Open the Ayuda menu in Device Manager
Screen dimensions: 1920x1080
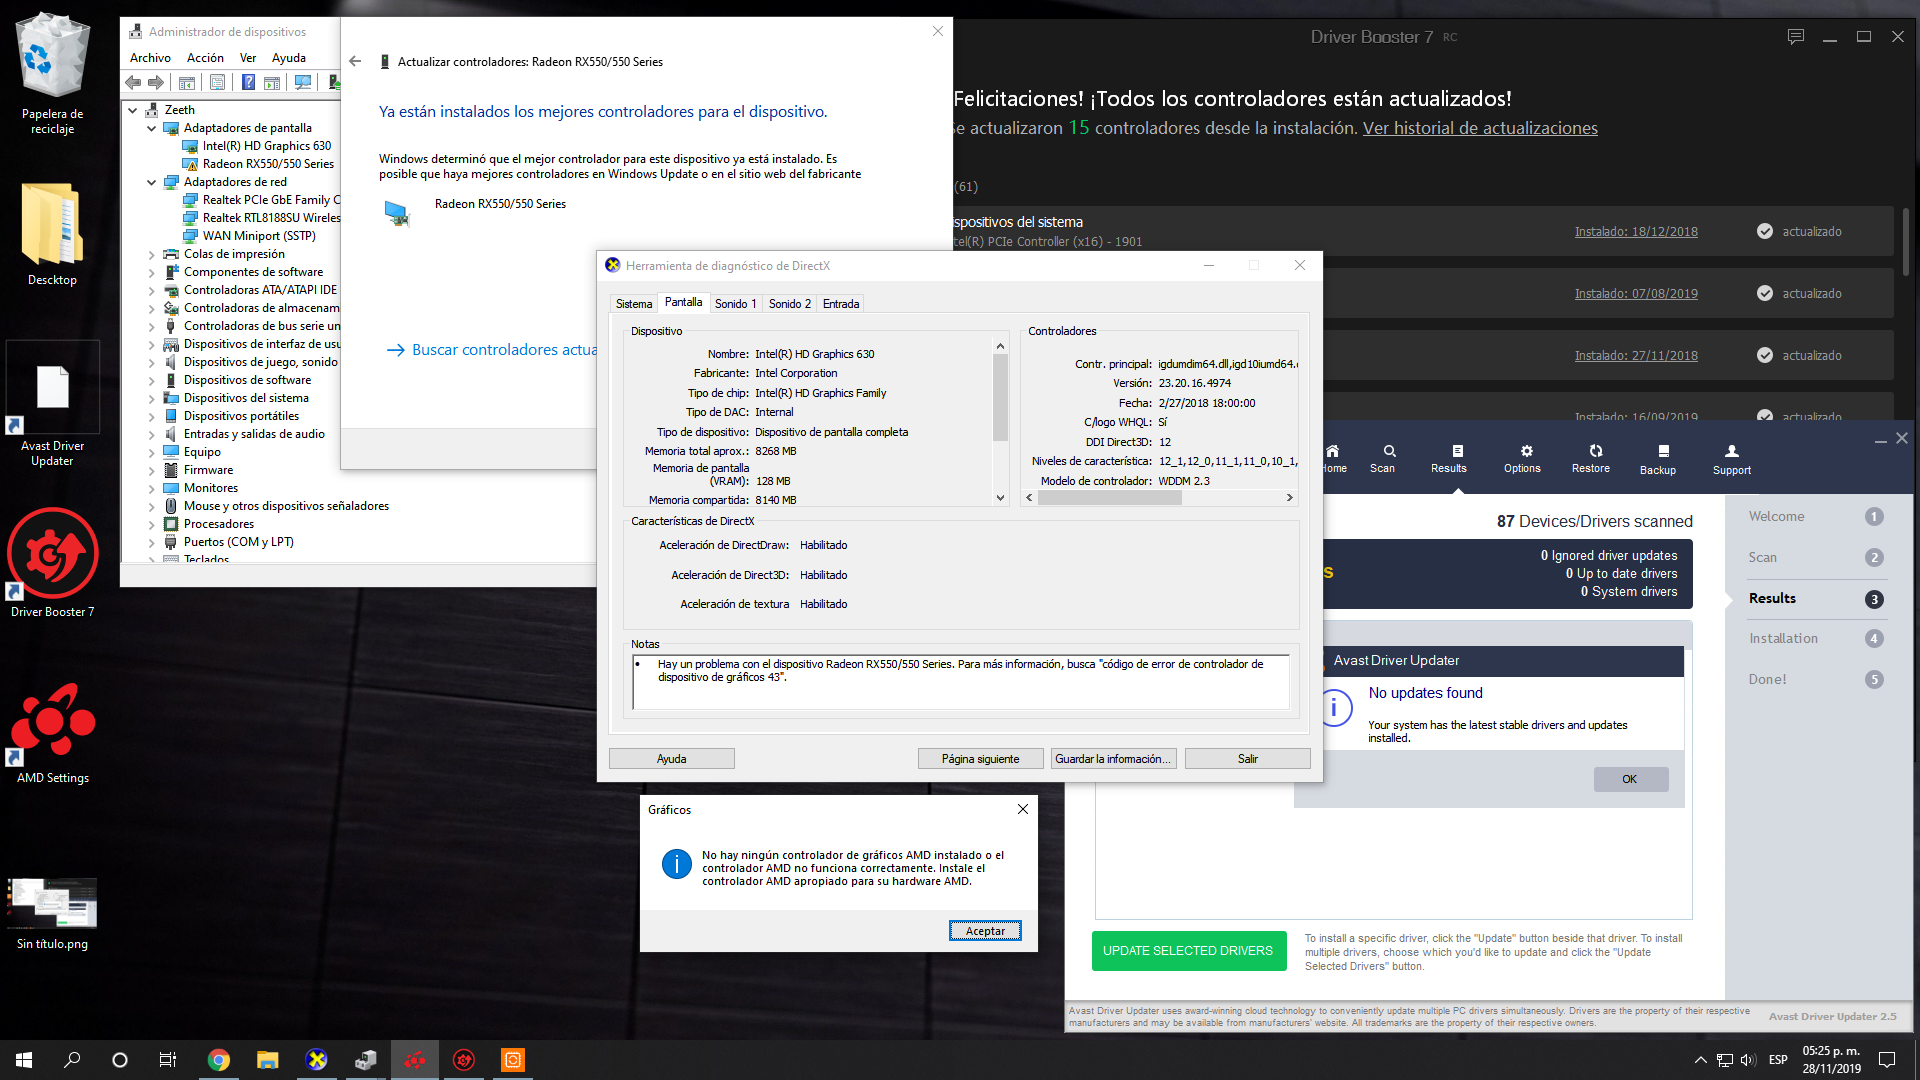[x=289, y=58]
